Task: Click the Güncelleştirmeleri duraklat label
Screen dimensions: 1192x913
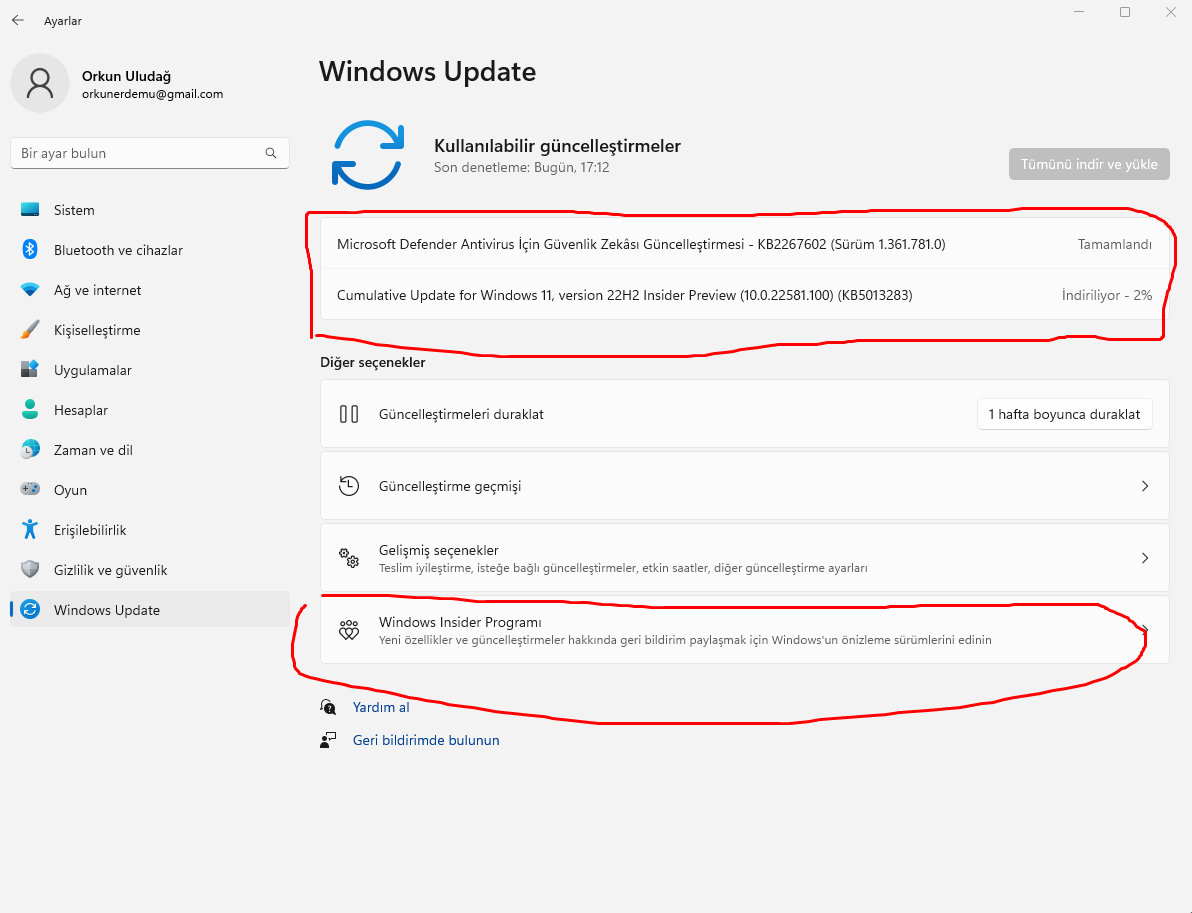Action: coord(461,414)
